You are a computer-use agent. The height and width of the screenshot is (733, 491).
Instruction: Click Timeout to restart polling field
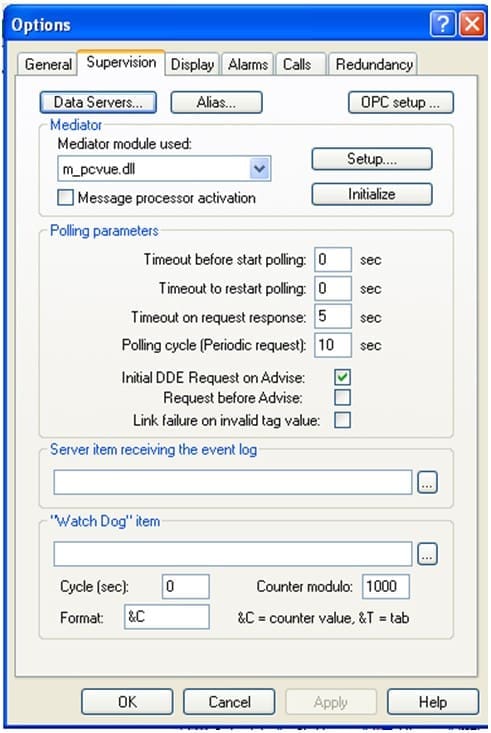(x=332, y=287)
